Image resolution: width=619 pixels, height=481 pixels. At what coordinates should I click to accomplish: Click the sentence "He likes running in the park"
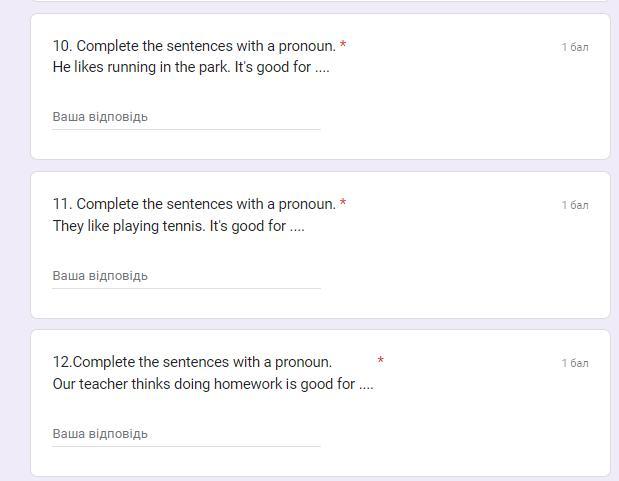[x=141, y=68]
